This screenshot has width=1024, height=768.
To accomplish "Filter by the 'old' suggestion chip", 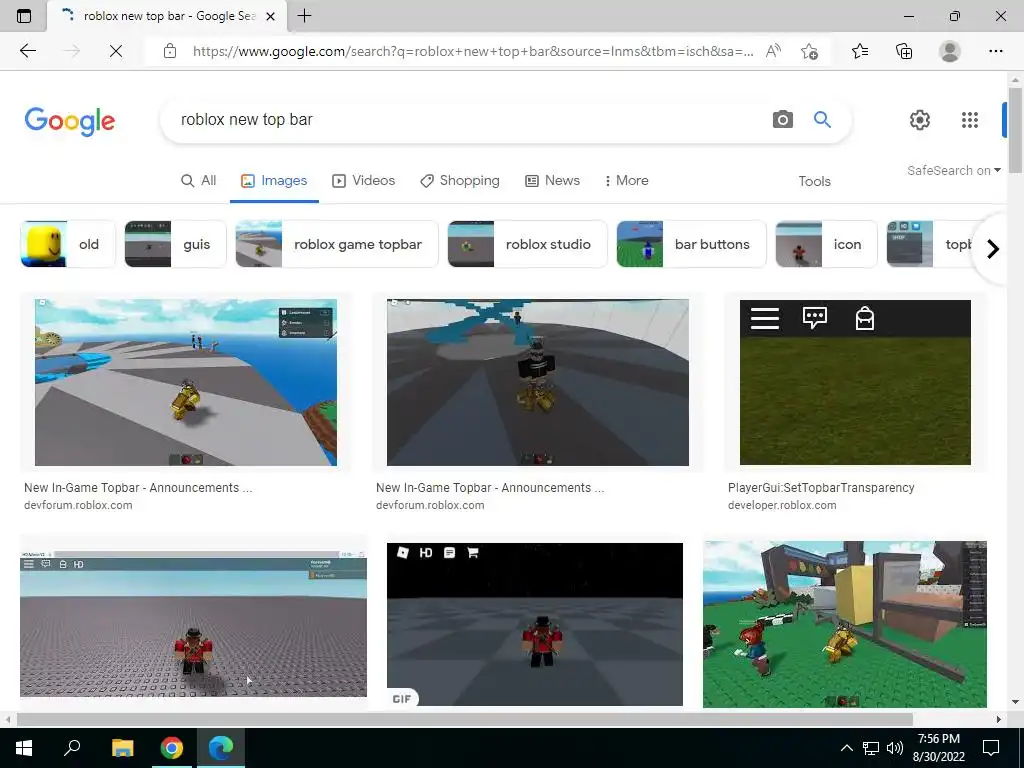I will coord(68,244).
